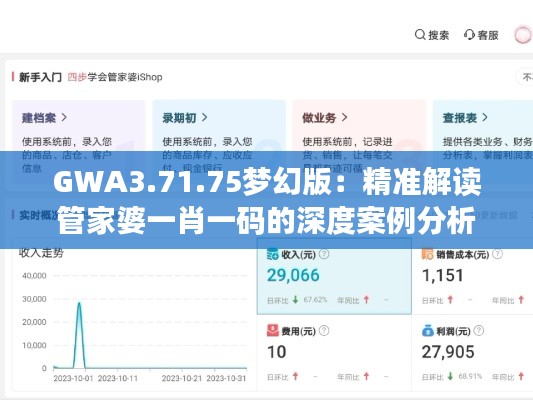Screen dimensions: 533x400
Task: Expand the 做业务 chevron arrow
Action: pyautogui.click(x=344, y=118)
